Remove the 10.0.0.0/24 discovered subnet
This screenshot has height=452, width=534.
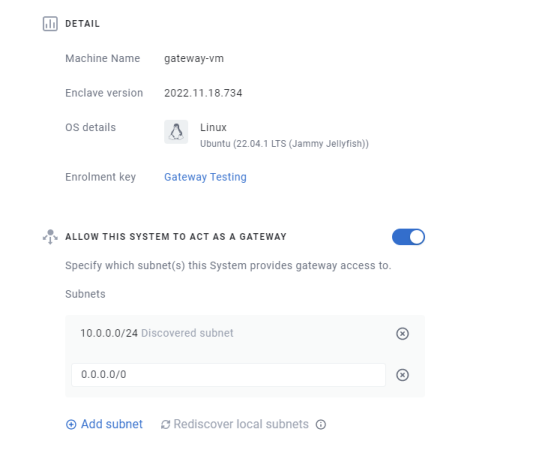402,333
